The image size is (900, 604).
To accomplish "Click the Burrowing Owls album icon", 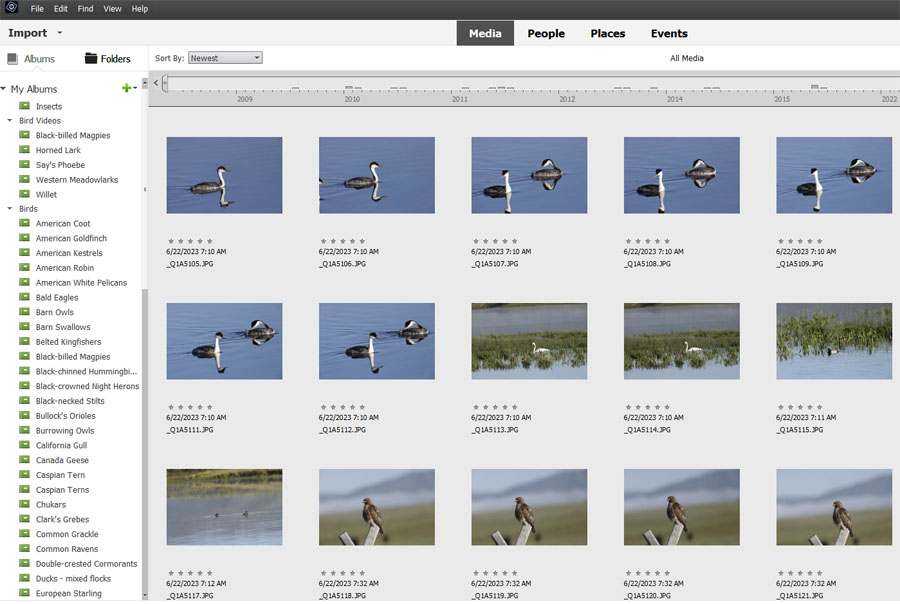I will (25, 431).
